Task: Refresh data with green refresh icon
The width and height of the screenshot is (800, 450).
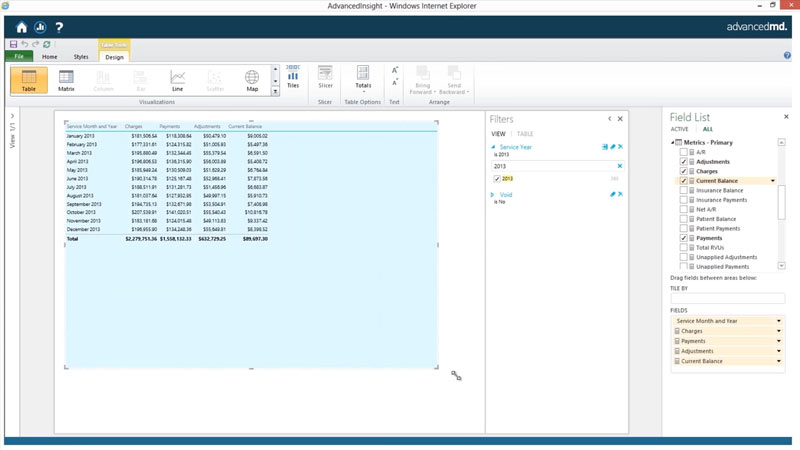Action: tap(46, 44)
